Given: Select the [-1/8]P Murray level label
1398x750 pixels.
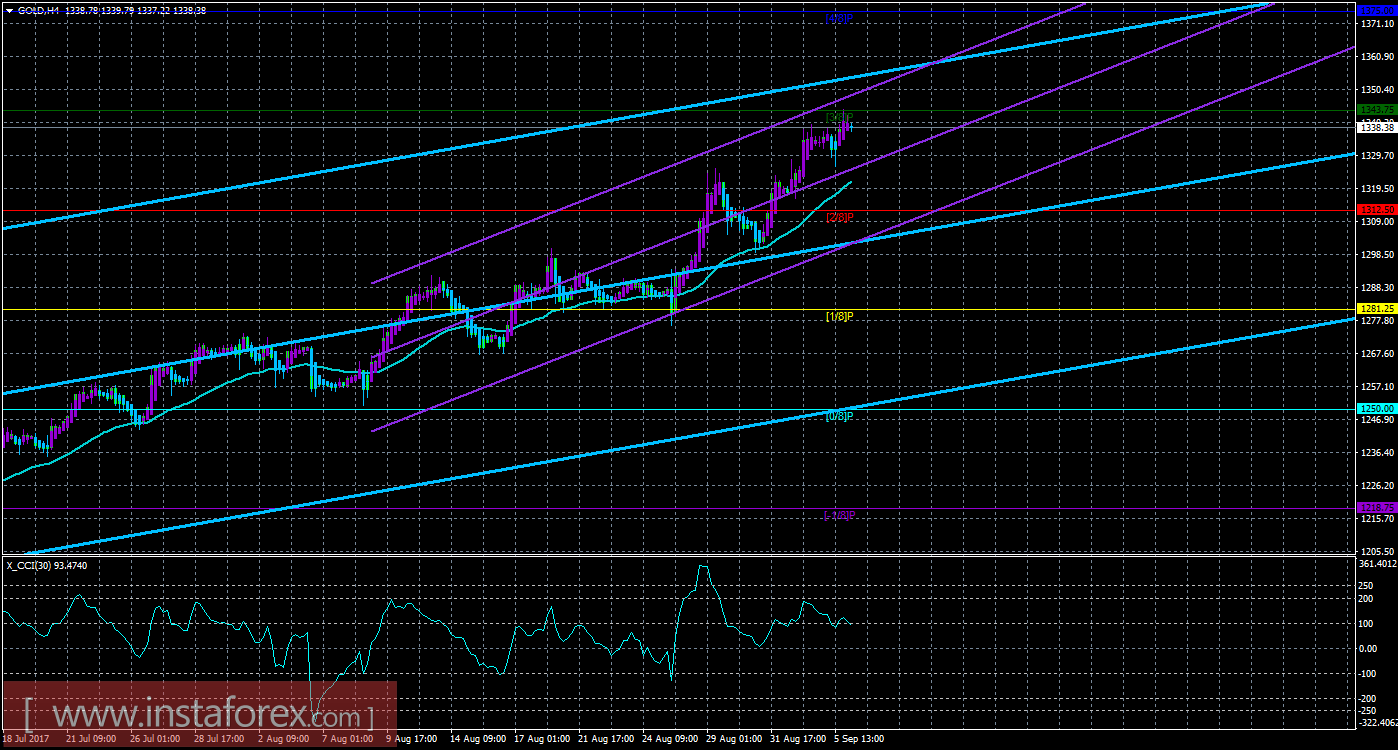Looking at the screenshot, I should click(839, 515).
